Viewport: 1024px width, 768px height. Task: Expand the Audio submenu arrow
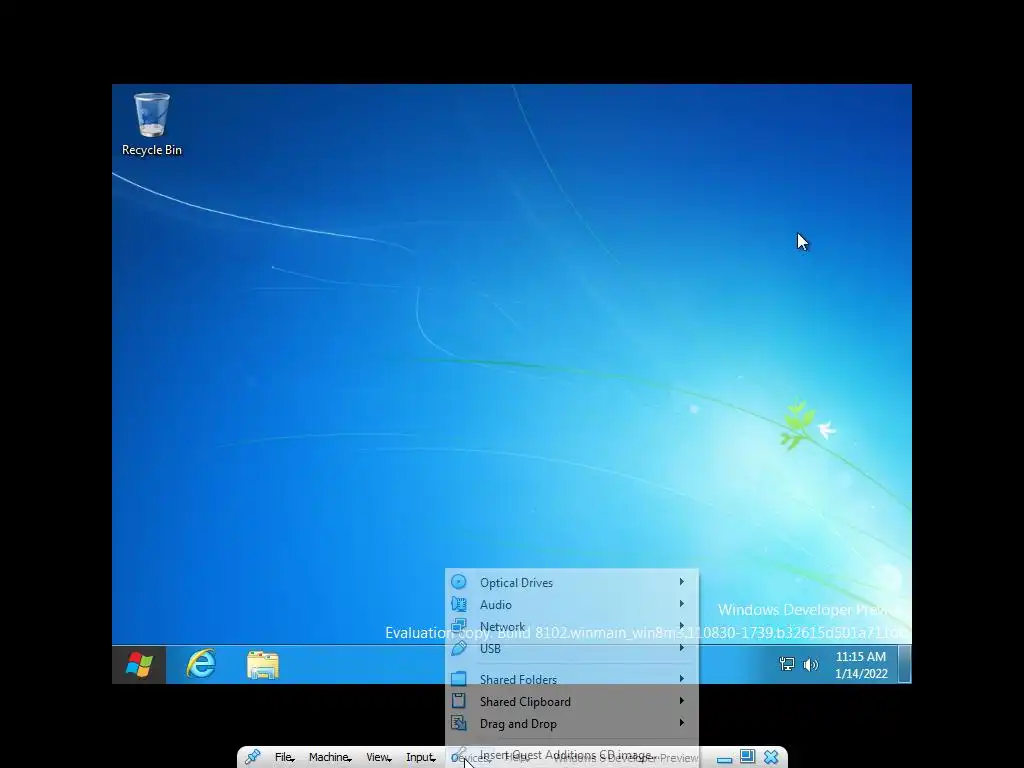click(682, 604)
